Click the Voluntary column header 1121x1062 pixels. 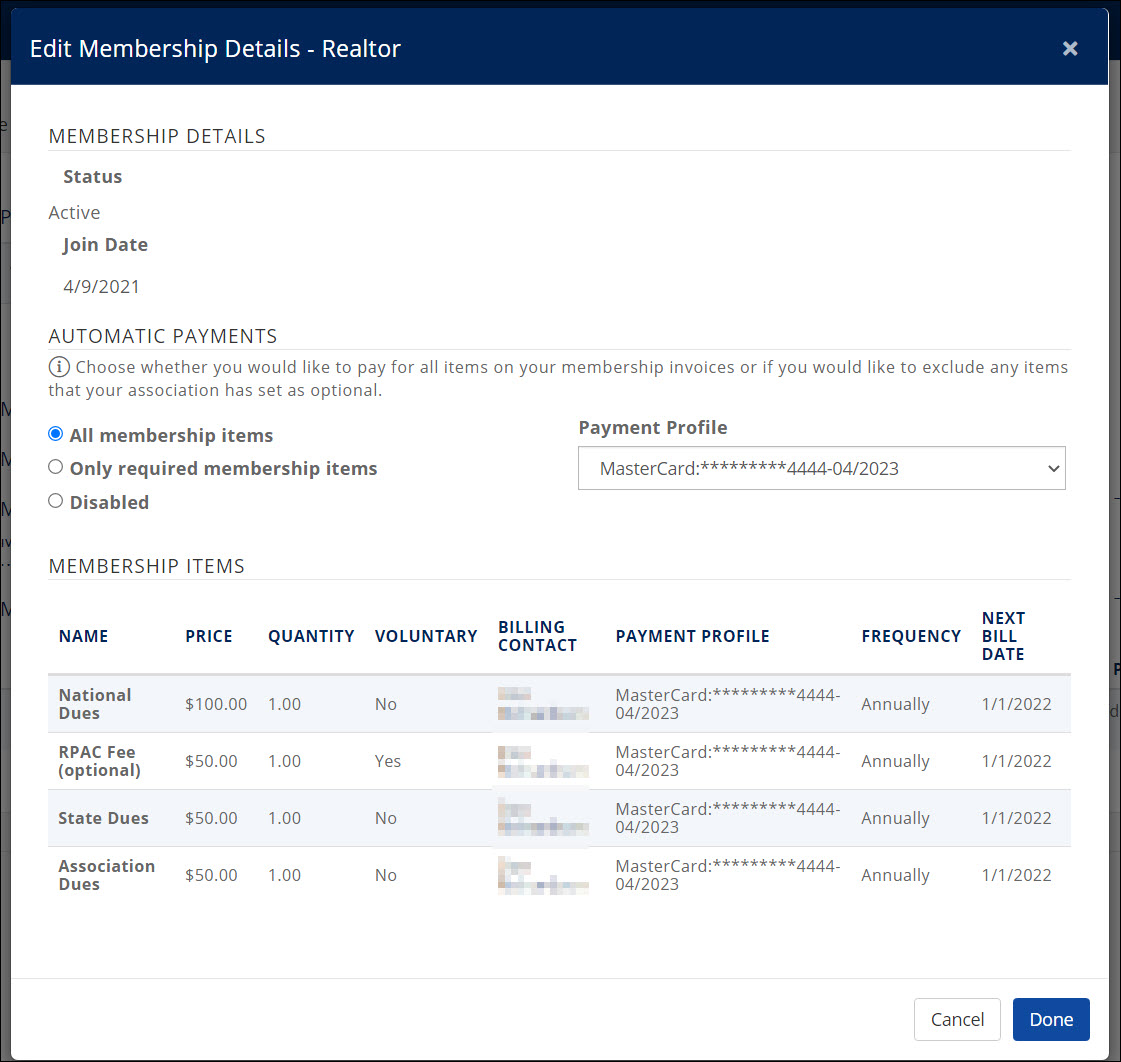tap(425, 636)
